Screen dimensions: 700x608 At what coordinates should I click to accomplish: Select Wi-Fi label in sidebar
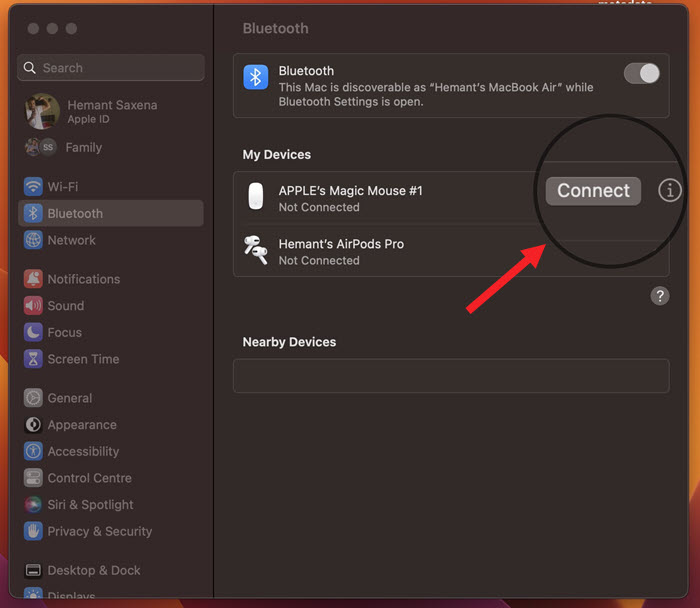[62, 187]
